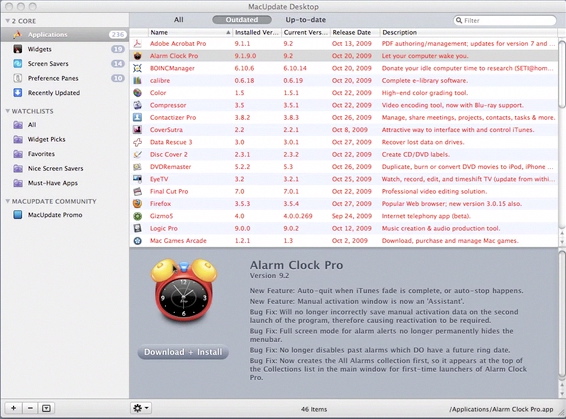566x419 pixels.
Task: Click the 6.10.14 current version for BOINCManager
Action: (295, 68)
